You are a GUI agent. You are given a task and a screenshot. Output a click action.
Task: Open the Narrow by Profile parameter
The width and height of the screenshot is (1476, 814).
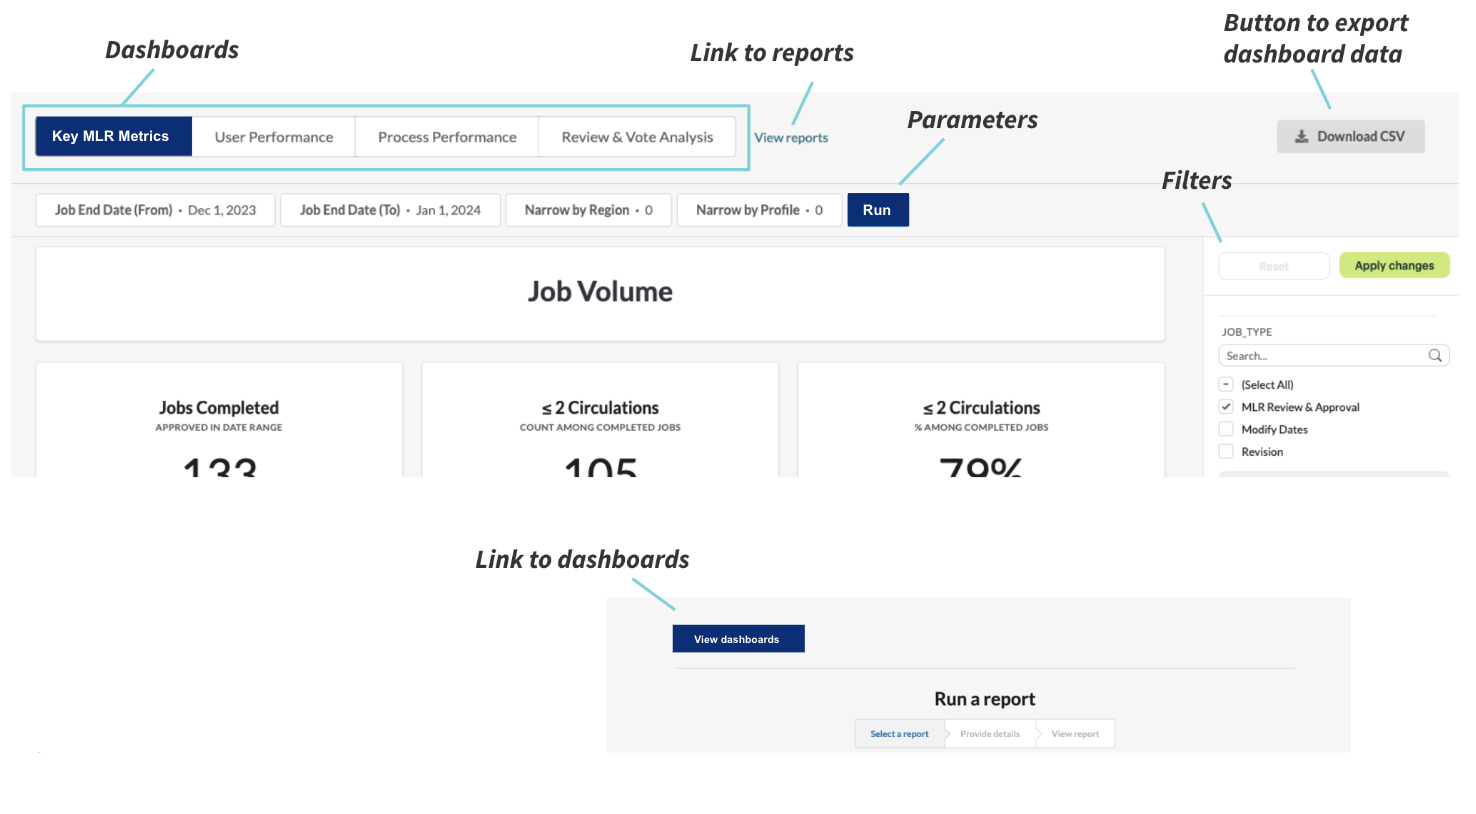(x=759, y=210)
